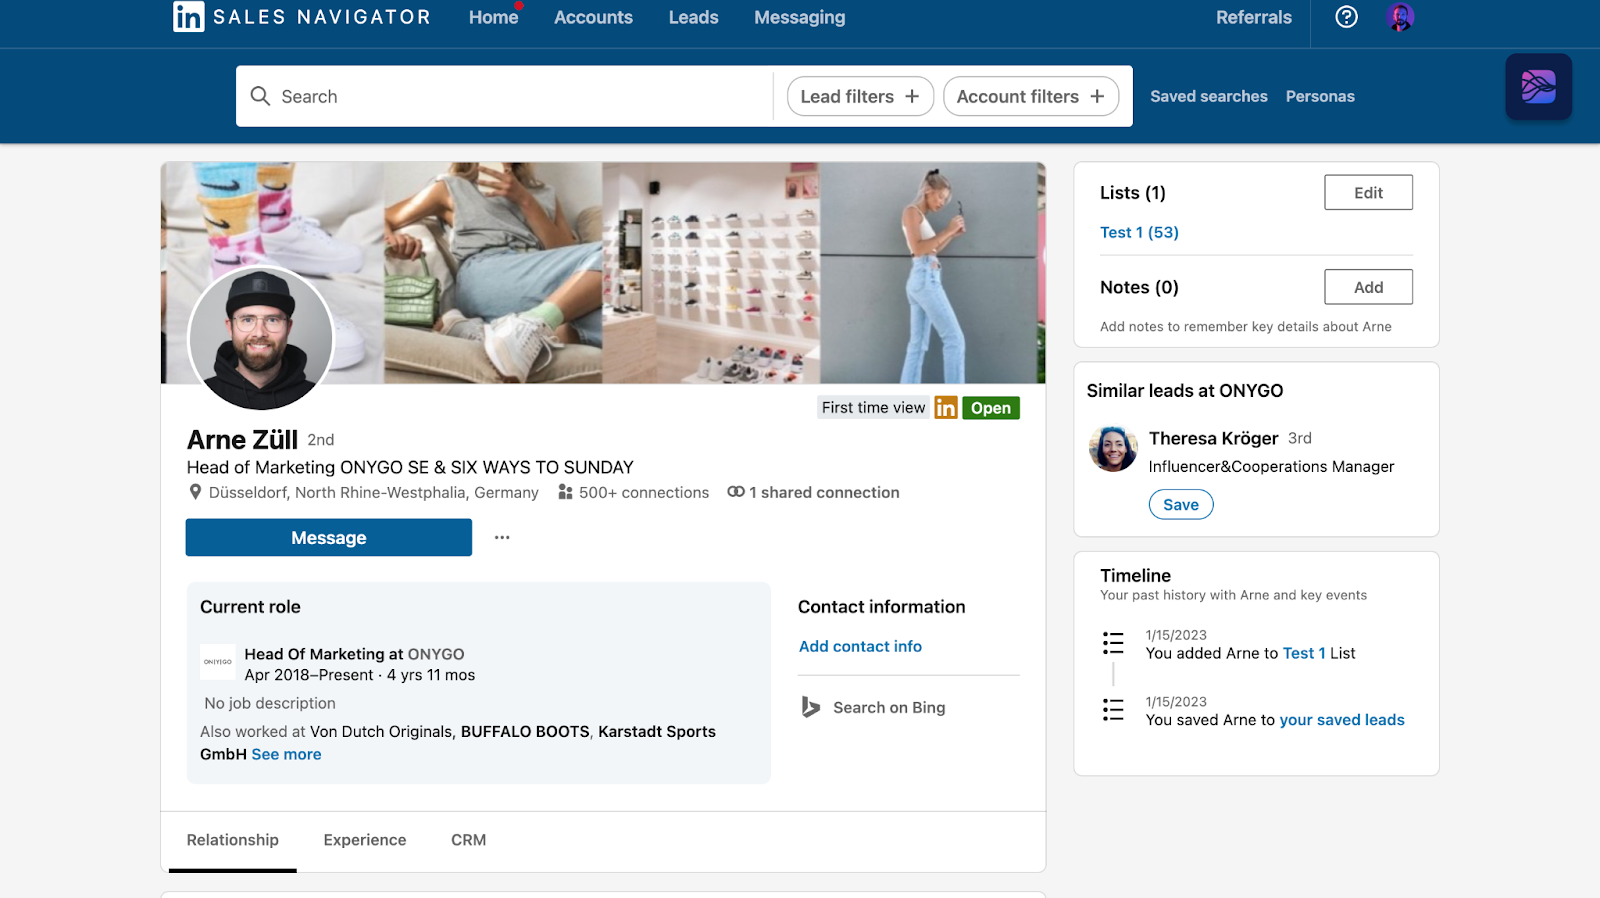The image size is (1600, 898).
Task: Click the Arne Züll name heading
Action: (243, 440)
